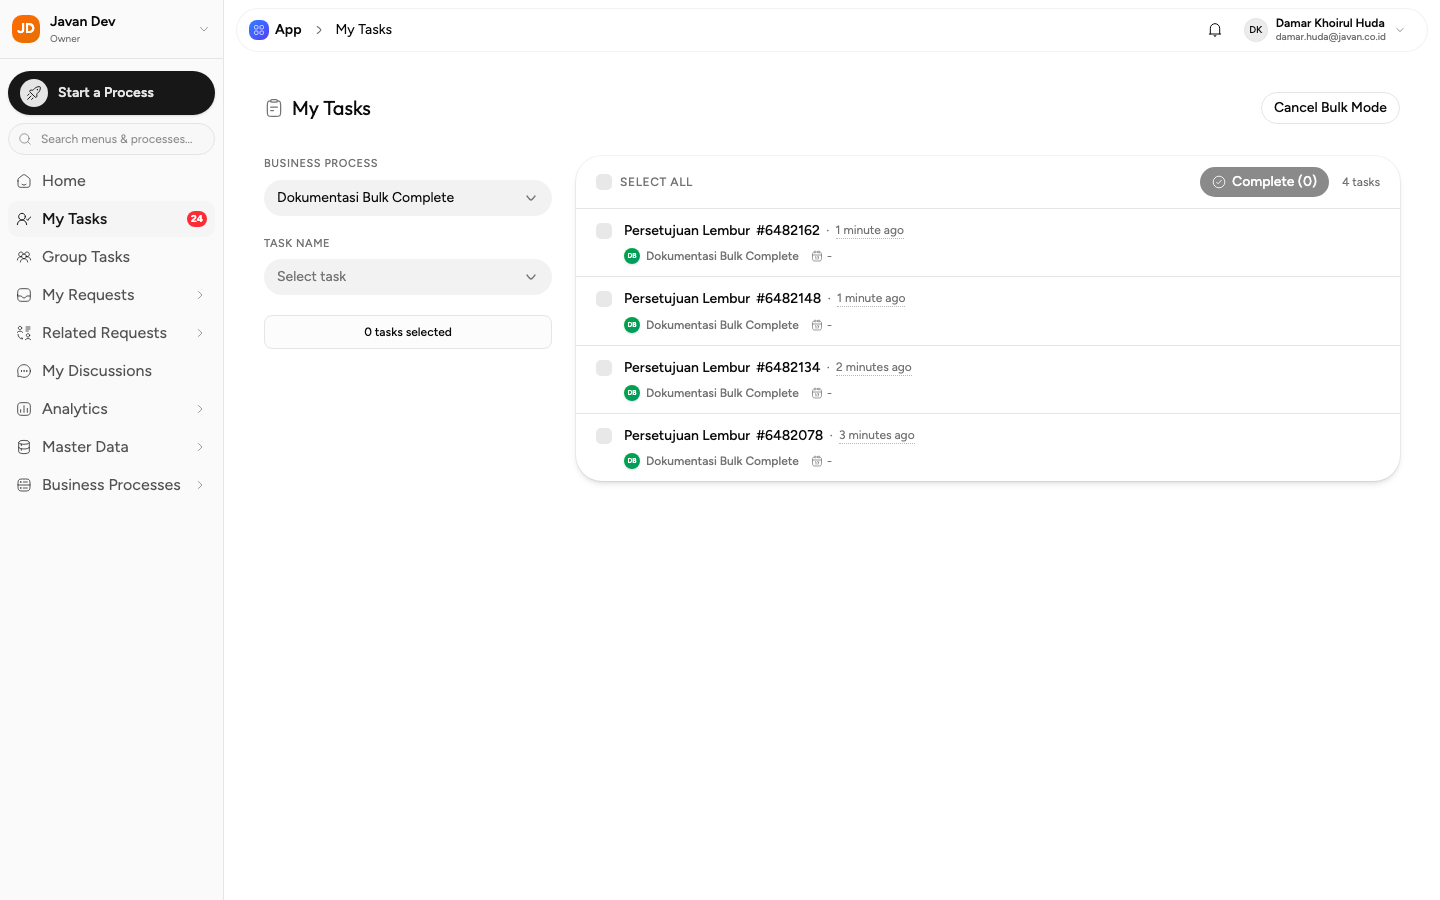
Task: Click the My Requests inbox icon
Action: click(x=24, y=295)
